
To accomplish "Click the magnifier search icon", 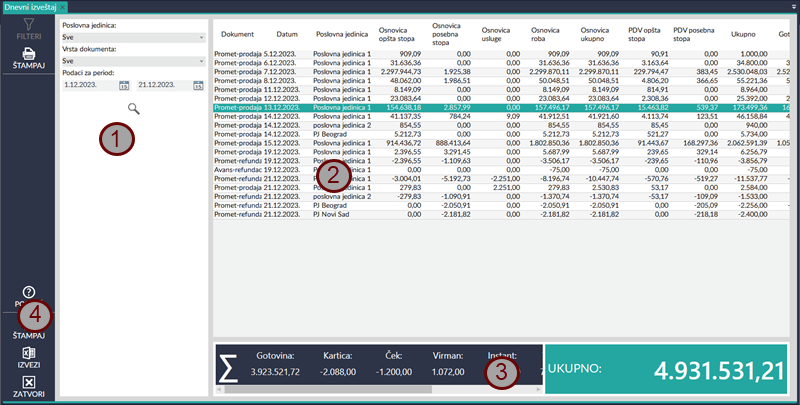I will click(134, 108).
